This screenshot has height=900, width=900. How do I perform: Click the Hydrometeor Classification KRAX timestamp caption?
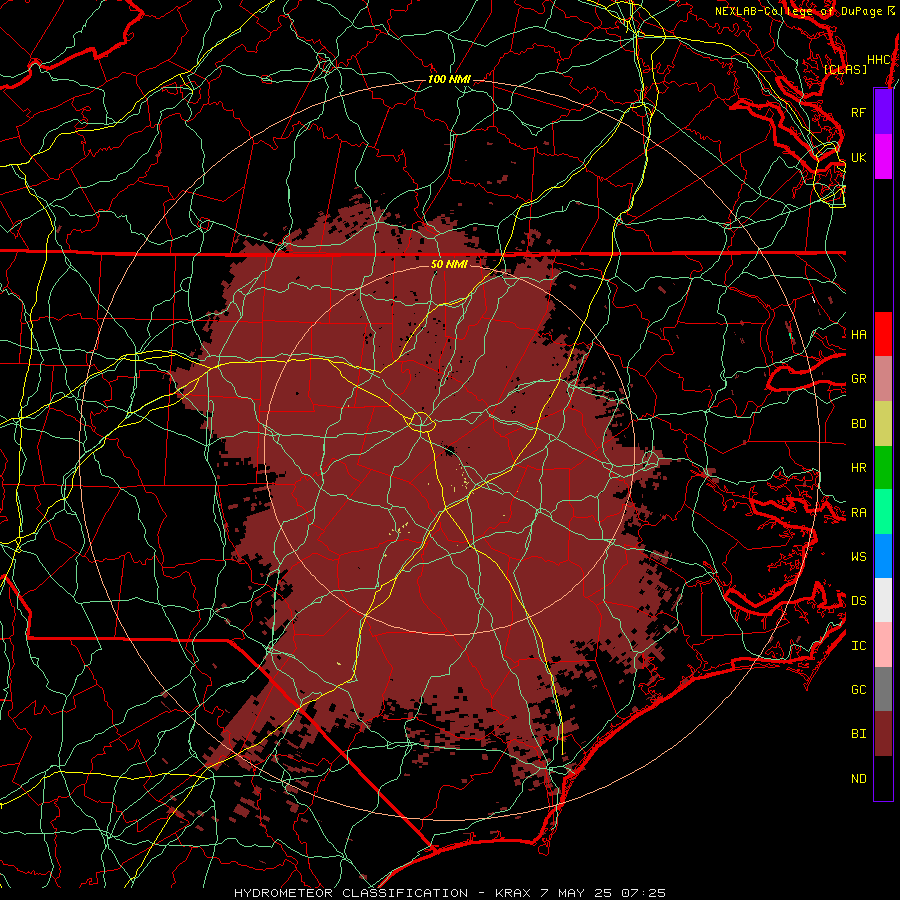(x=450, y=893)
